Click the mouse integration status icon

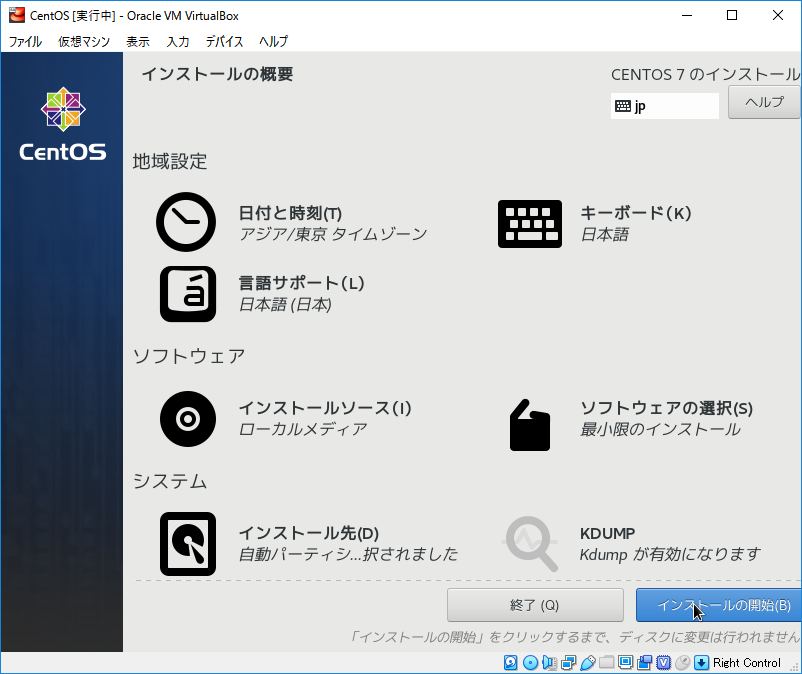coord(682,663)
